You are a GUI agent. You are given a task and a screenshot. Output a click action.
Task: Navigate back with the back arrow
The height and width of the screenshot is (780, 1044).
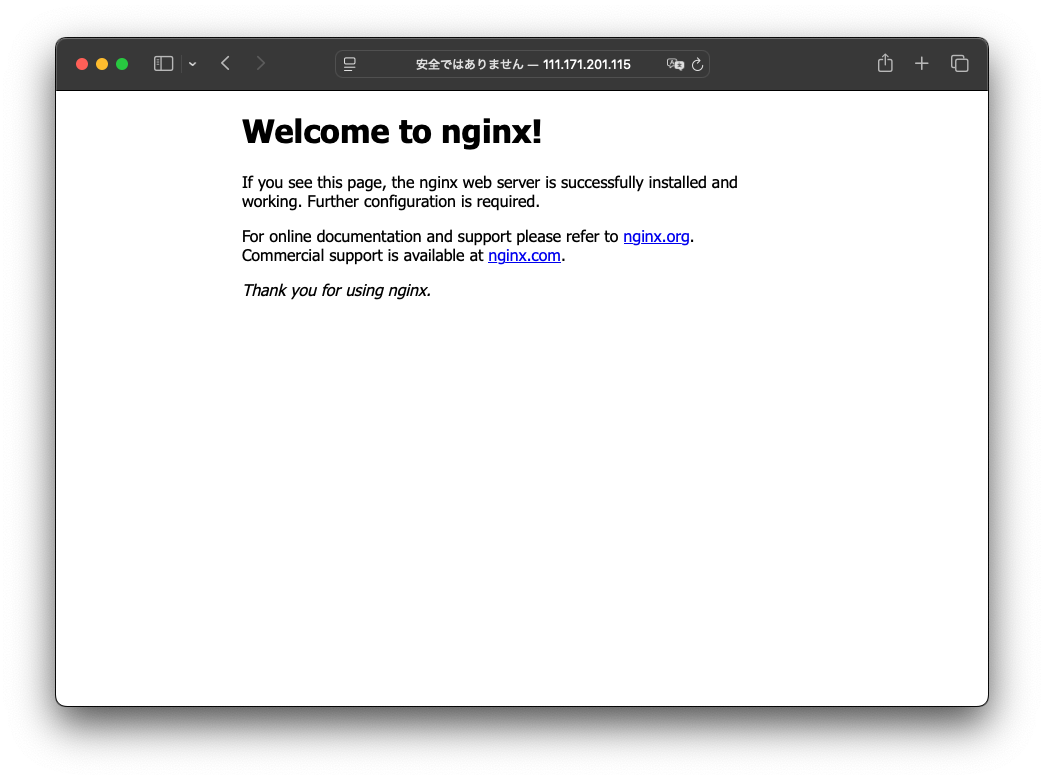224,63
